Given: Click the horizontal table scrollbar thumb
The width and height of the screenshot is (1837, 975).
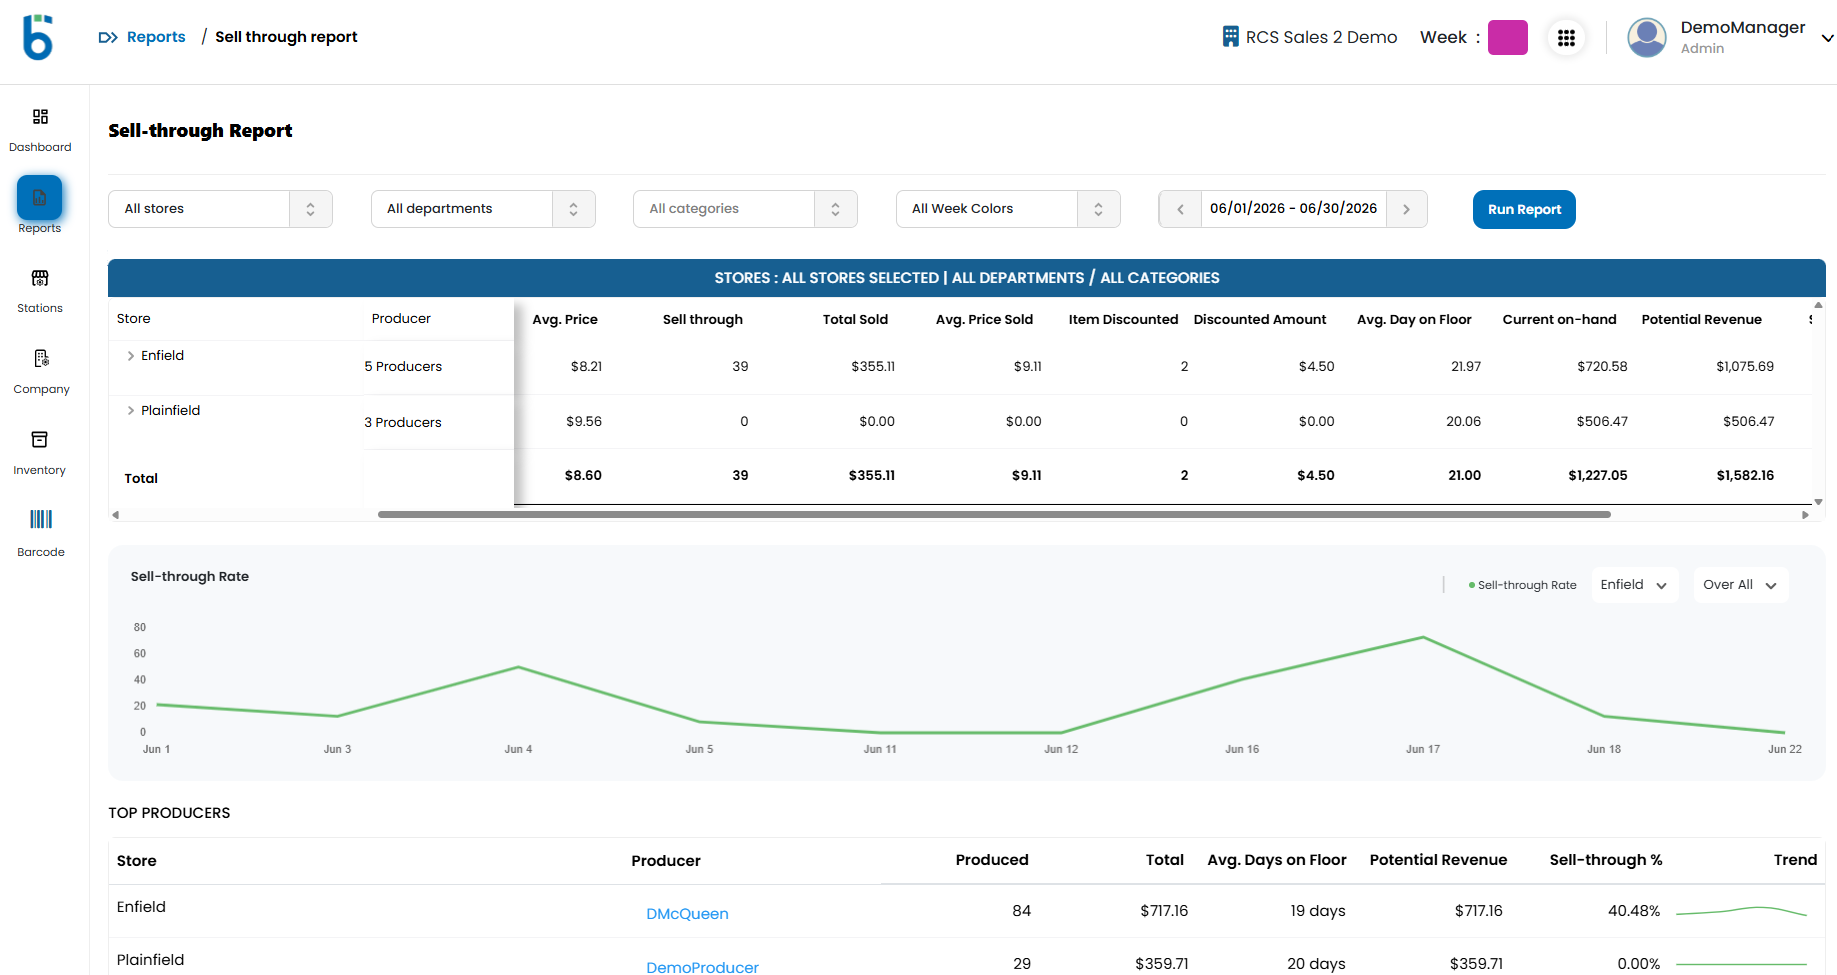Looking at the screenshot, I should (x=994, y=515).
